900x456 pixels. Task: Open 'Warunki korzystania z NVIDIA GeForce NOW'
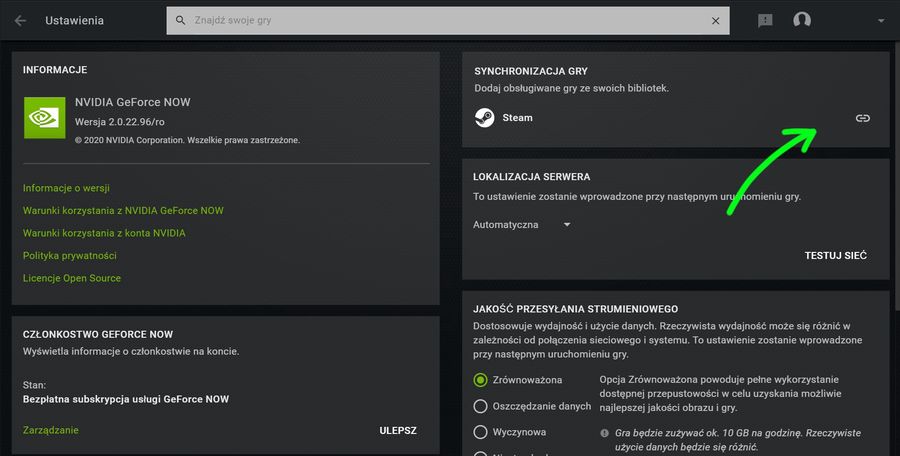click(123, 210)
